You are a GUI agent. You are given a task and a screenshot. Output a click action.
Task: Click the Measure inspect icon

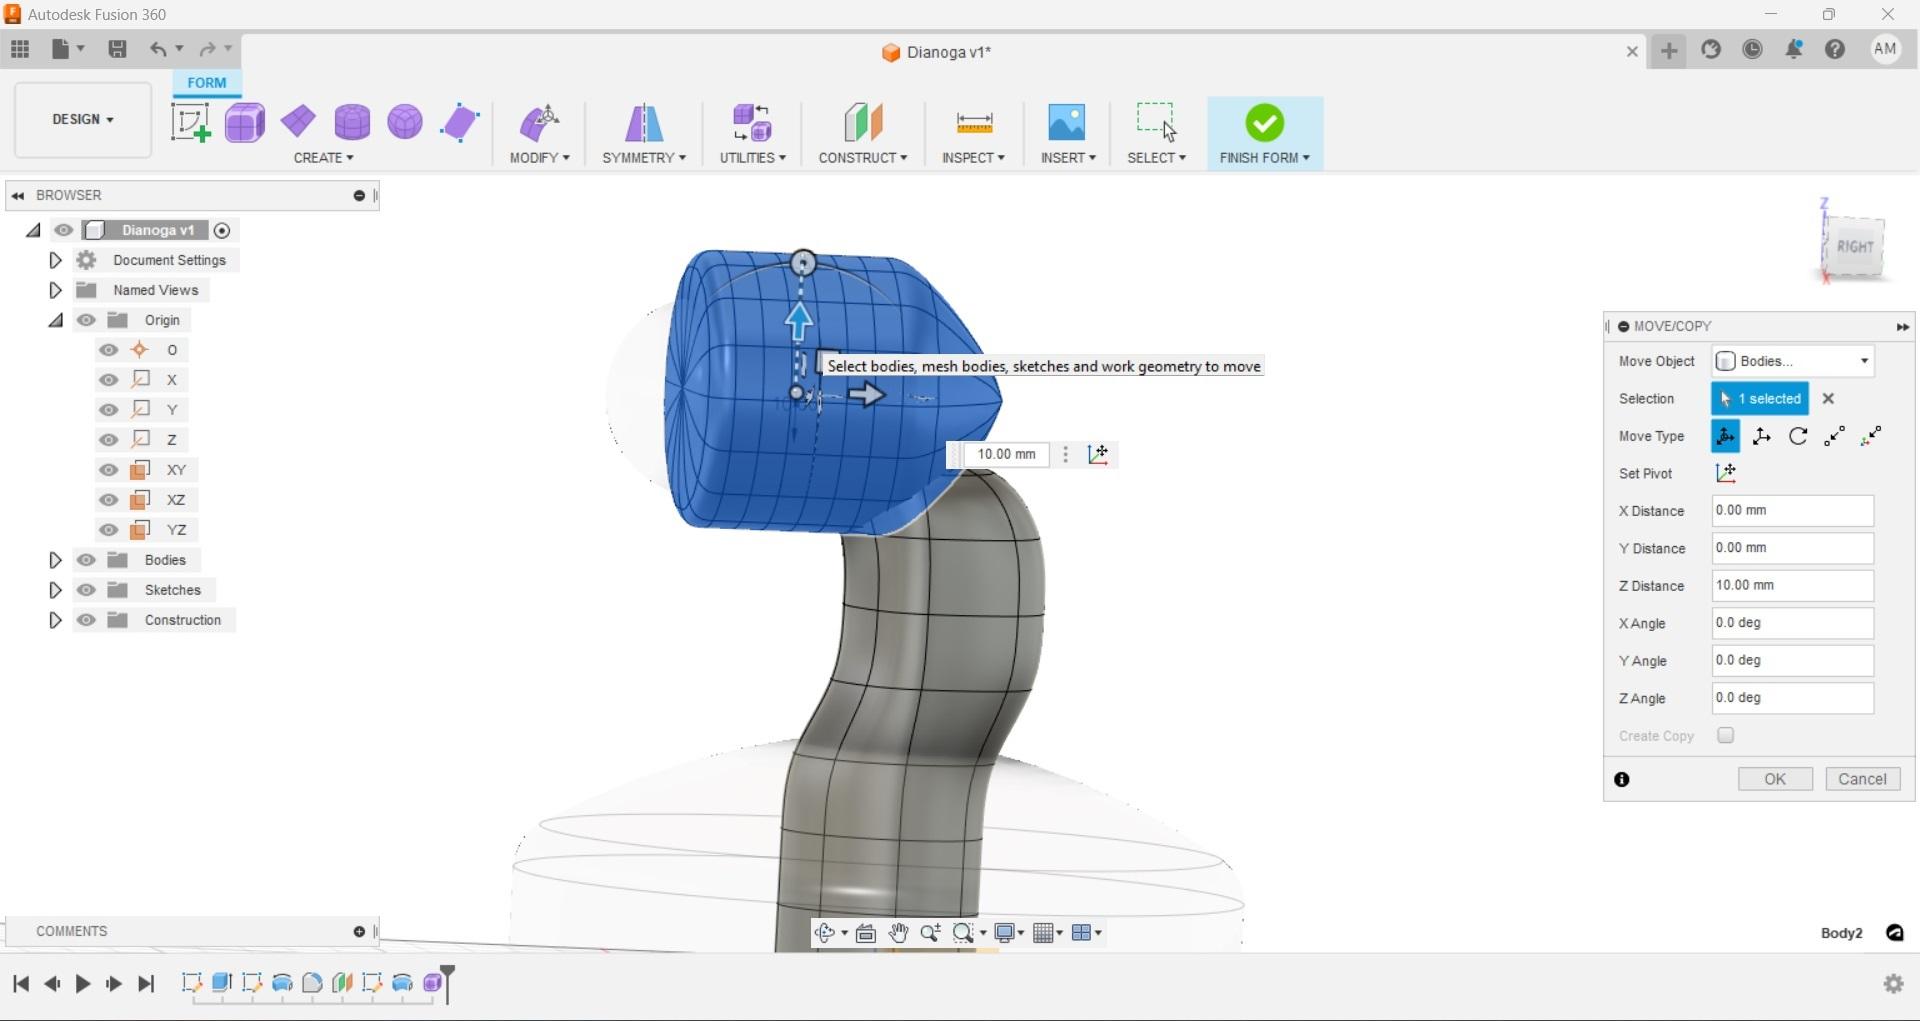[x=974, y=123]
